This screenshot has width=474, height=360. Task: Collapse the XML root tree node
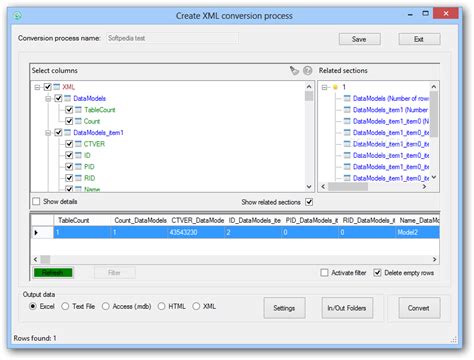tap(37, 87)
